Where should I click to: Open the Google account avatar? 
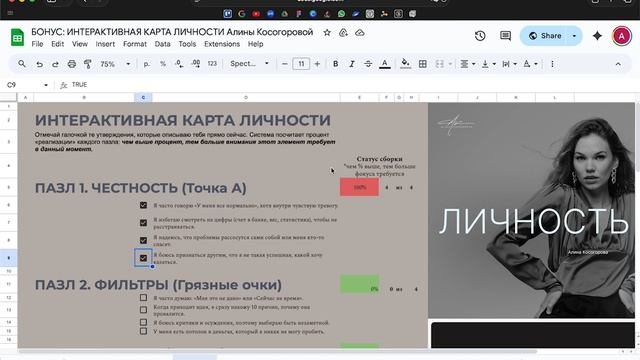(x=622, y=36)
